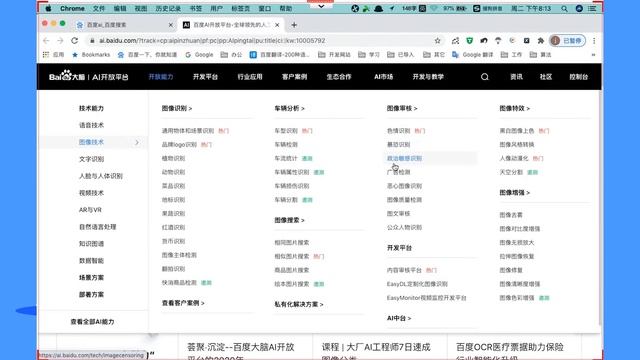Open the EasyDL定制化图像识别 link
The image size is (640, 360).
pyautogui.click(x=417, y=284)
